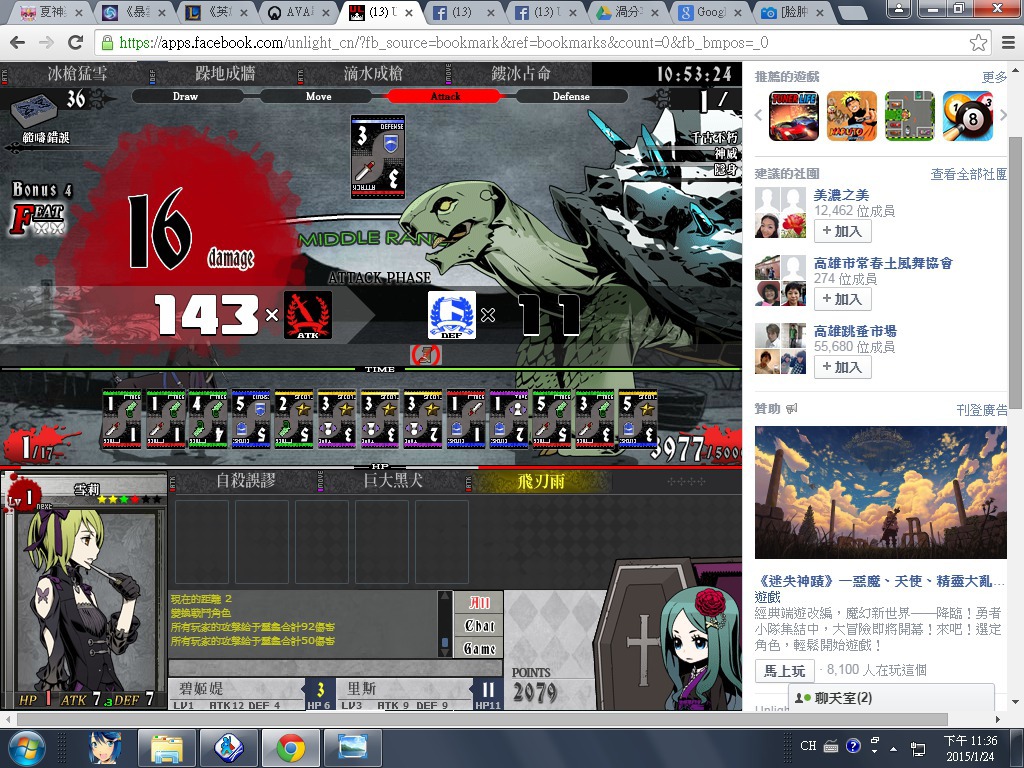
Task: Click the crossed-out boot icon below the phase banner
Action: tap(425, 355)
